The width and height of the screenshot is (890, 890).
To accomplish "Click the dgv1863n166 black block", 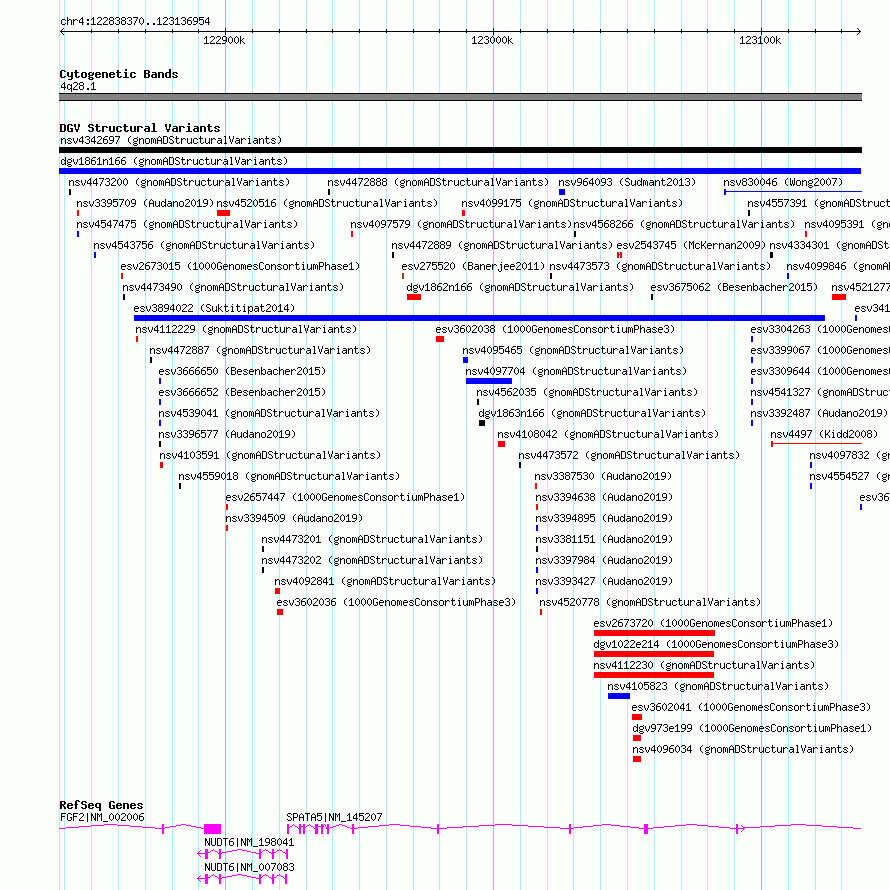I will pos(482,423).
